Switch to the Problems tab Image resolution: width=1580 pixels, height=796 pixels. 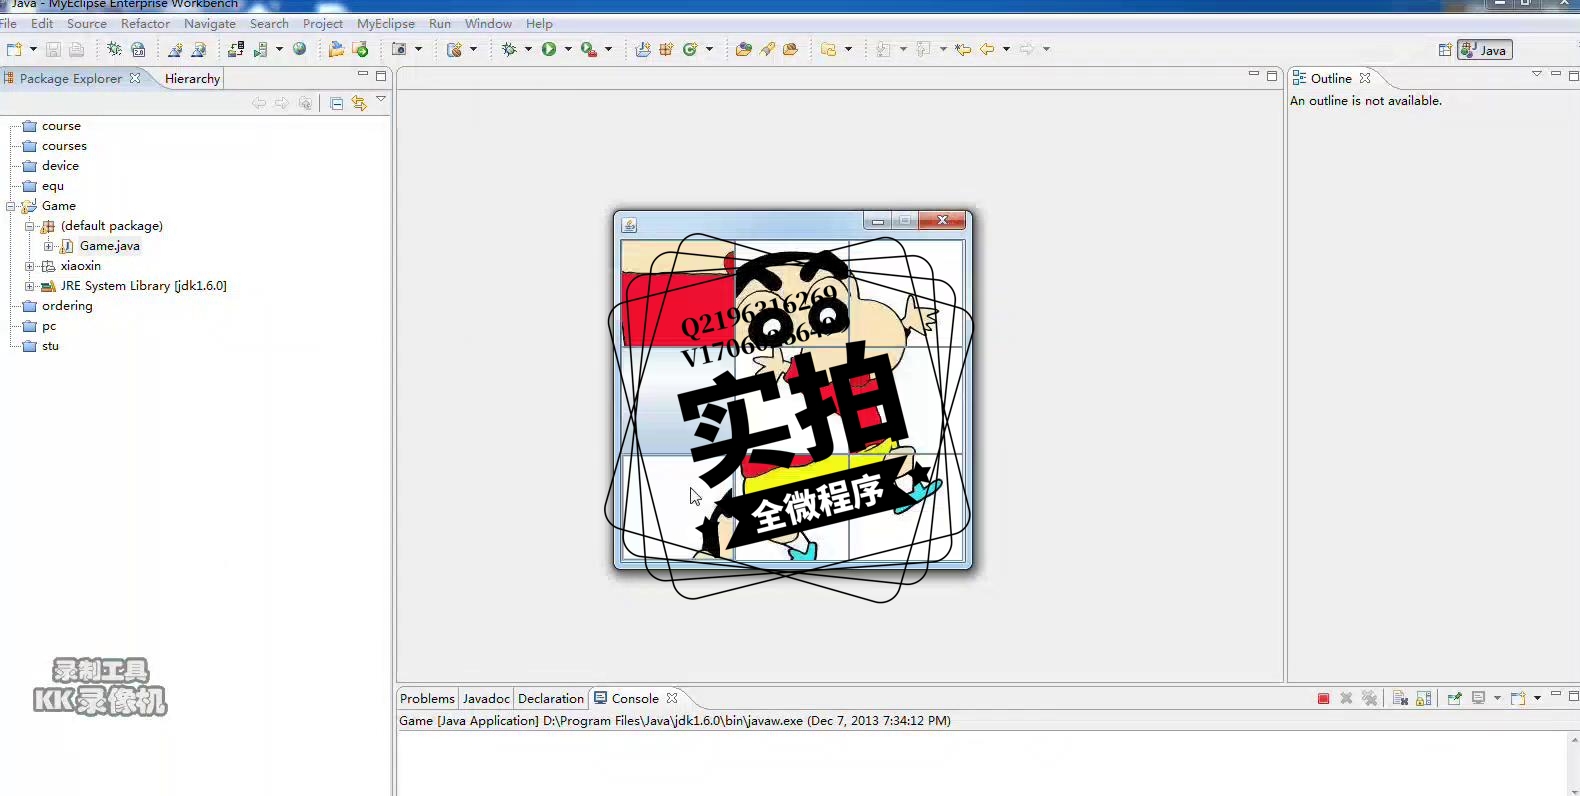click(427, 698)
